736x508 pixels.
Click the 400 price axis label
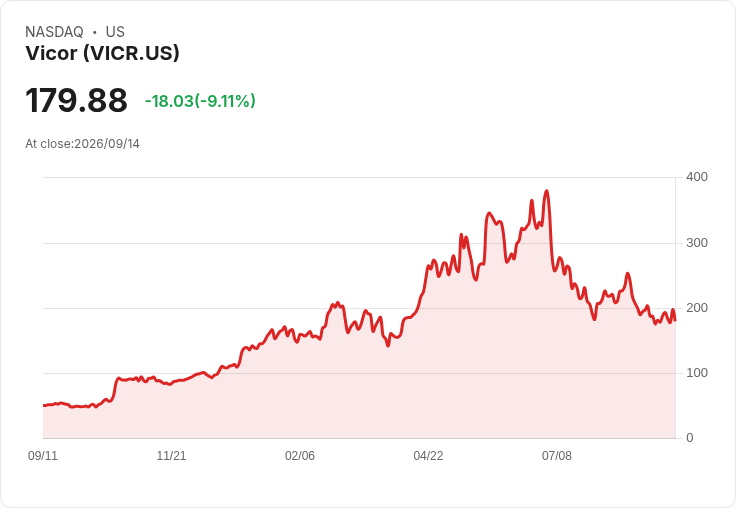click(x=697, y=177)
